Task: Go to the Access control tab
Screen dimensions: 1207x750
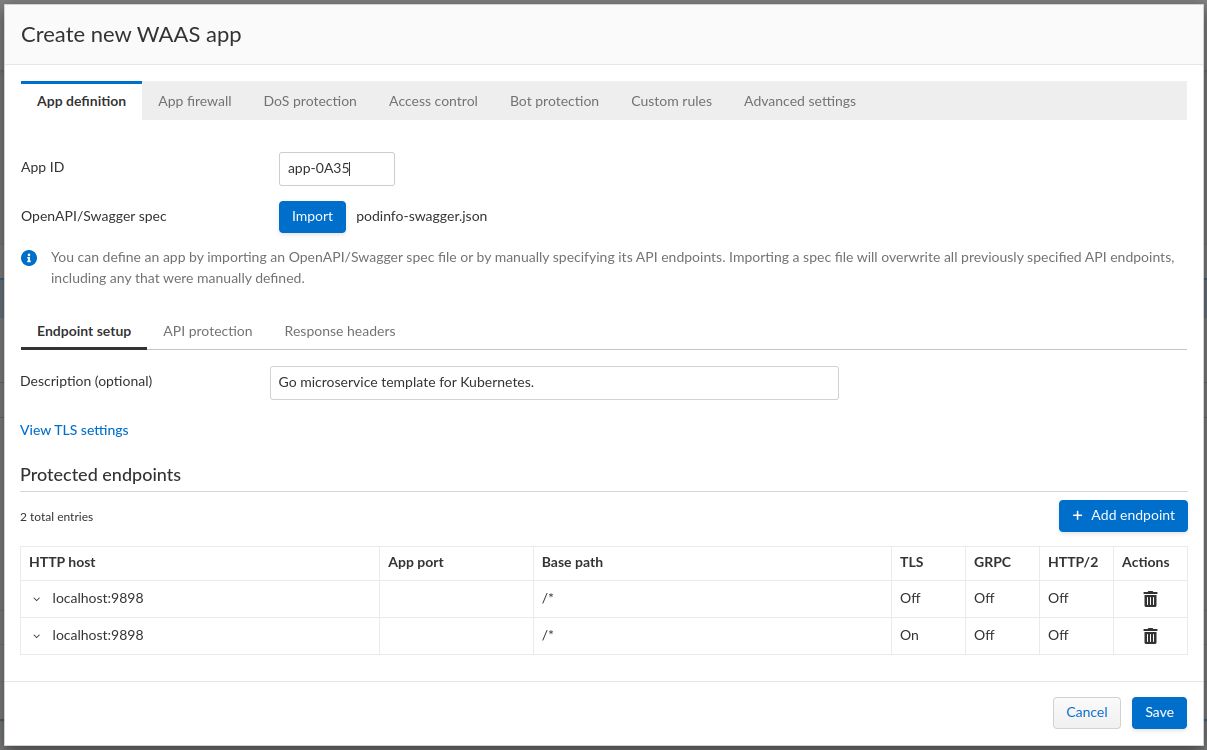Action: [x=433, y=101]
